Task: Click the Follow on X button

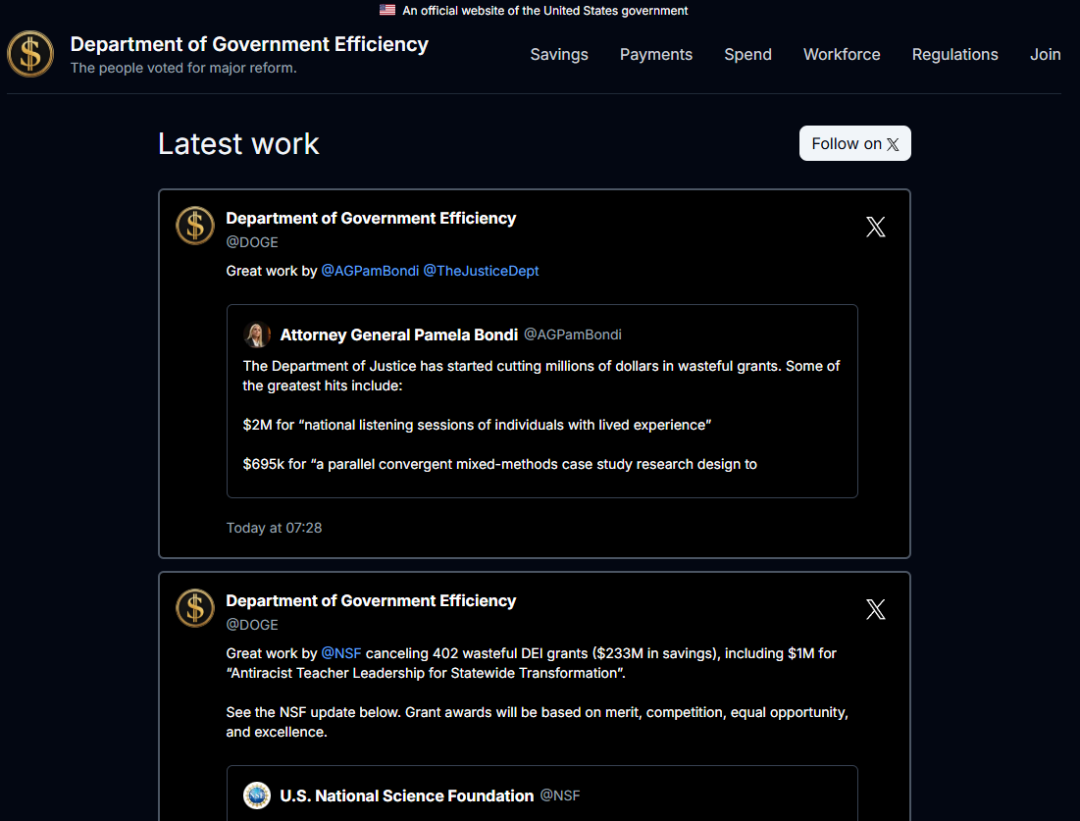Action: 855,143
